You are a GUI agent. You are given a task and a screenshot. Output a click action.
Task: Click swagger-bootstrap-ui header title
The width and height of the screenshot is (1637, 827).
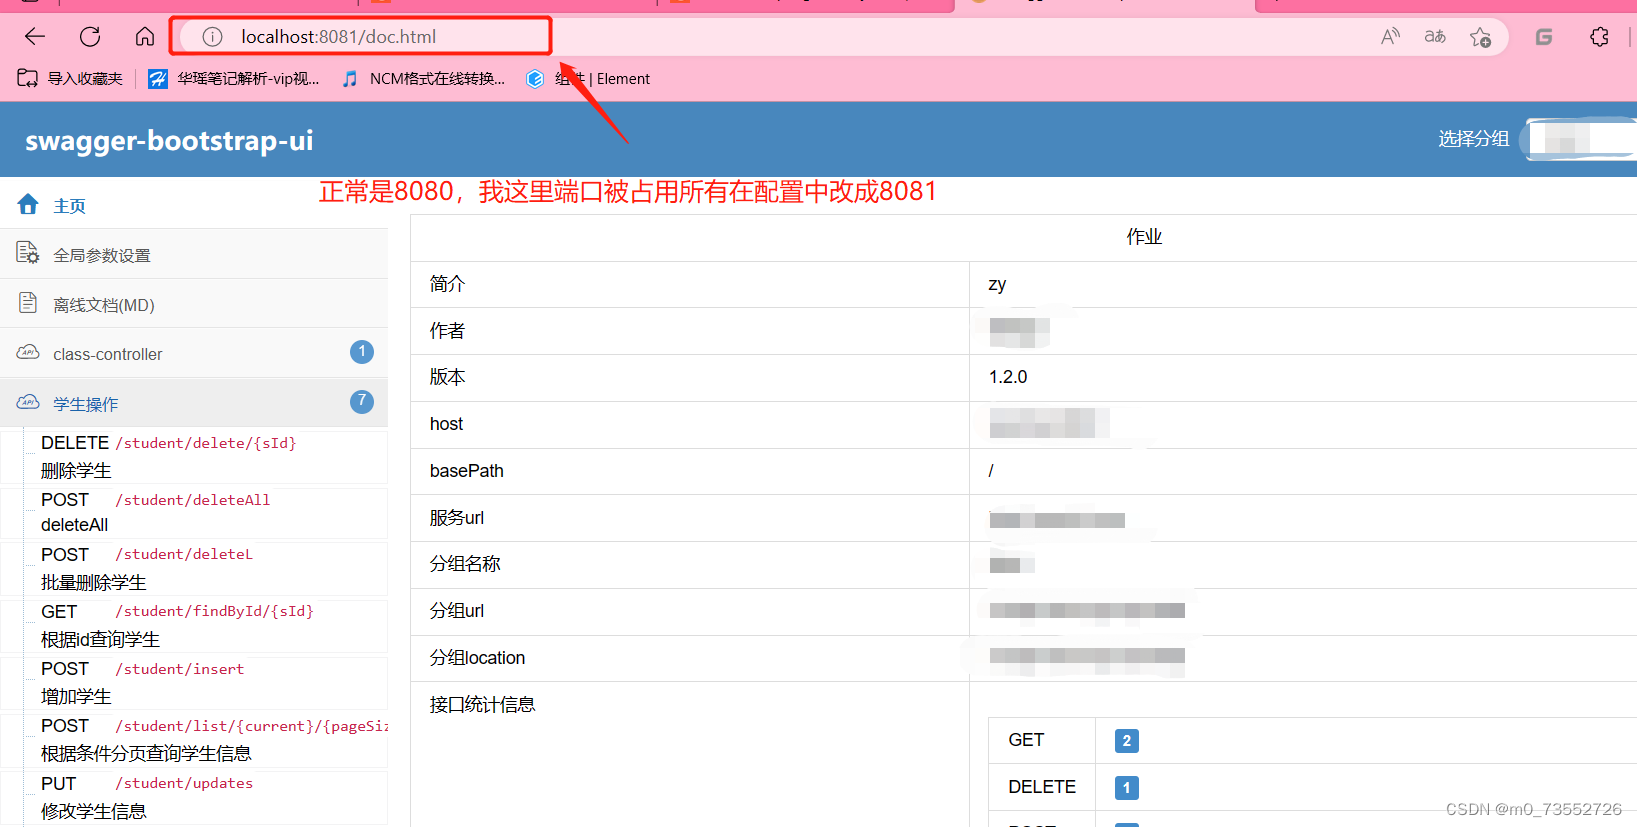click(169, 140)
